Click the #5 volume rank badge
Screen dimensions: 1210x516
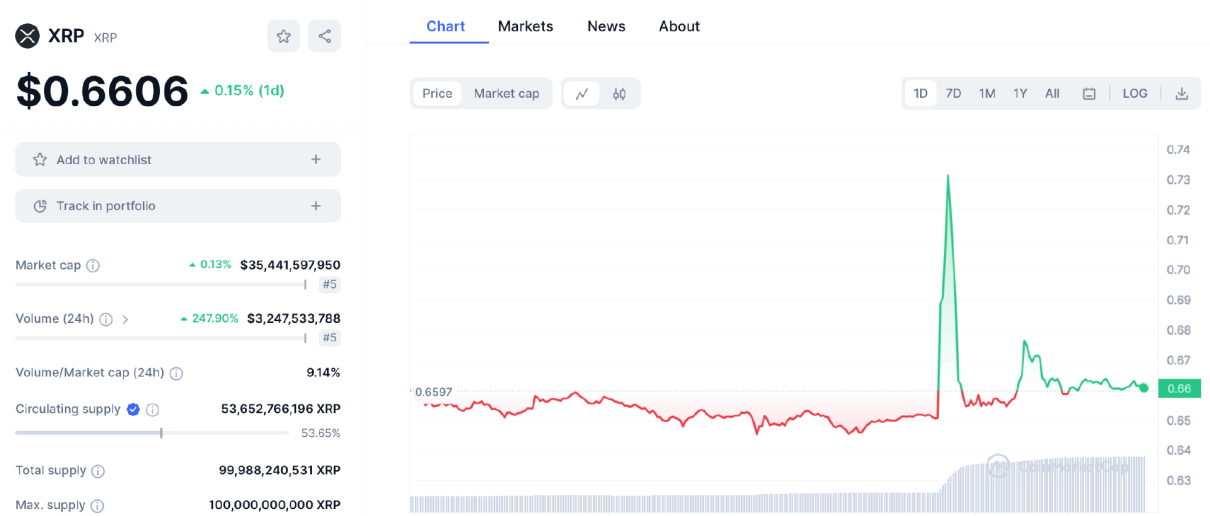coord(329,338)
